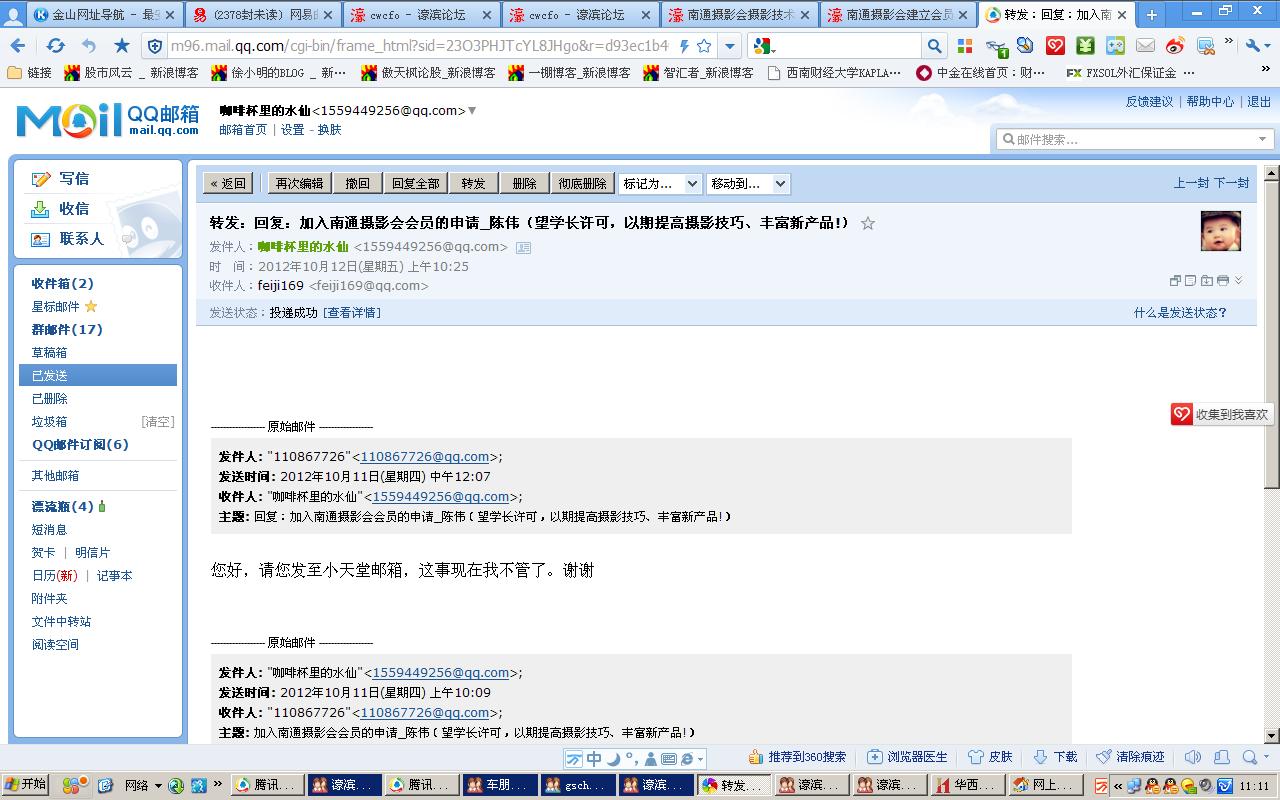Click the 收信 receive mail icon
Image resolution: width=1280 pixels, height=800 pixels.
coord(40,209)
